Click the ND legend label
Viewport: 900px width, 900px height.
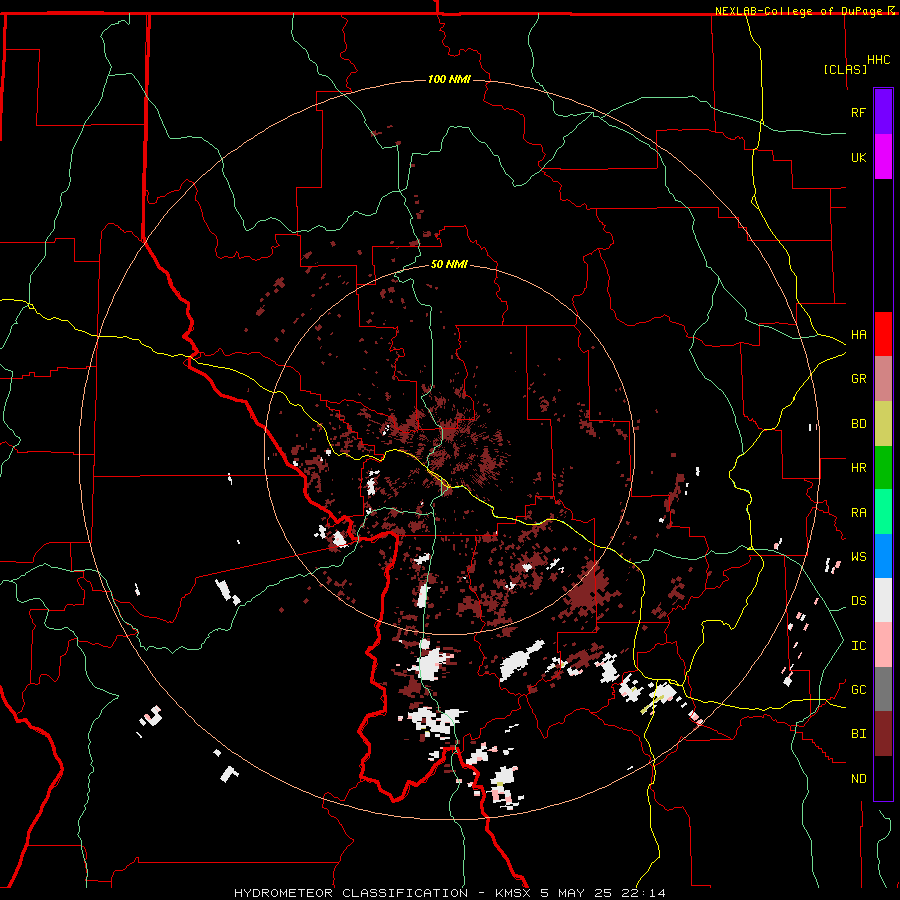[858, 779]
